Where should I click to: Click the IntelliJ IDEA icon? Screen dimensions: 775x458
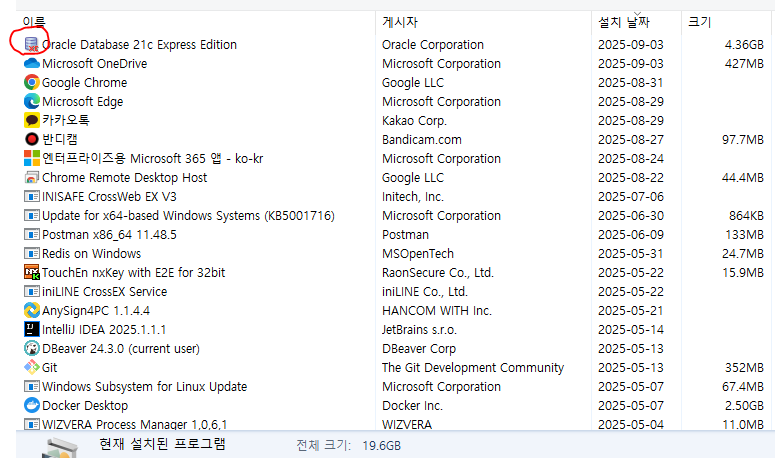(x=32, y=329)
